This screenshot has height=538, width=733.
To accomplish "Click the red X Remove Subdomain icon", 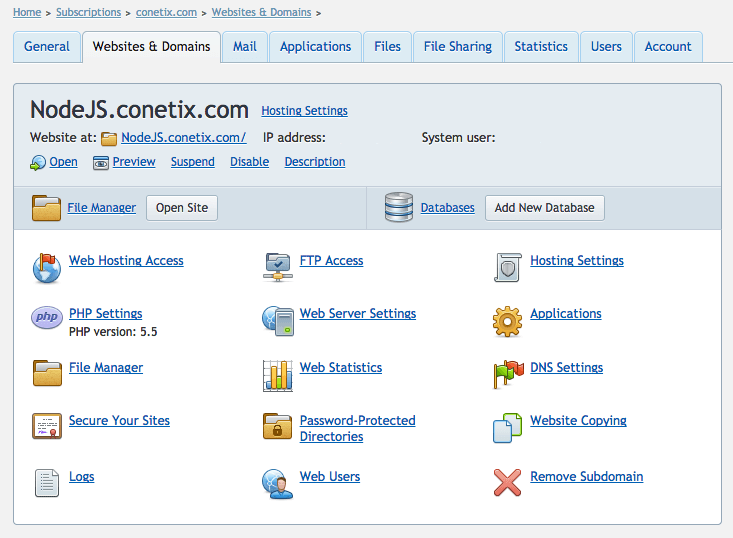I will click(x=507, y=482).
